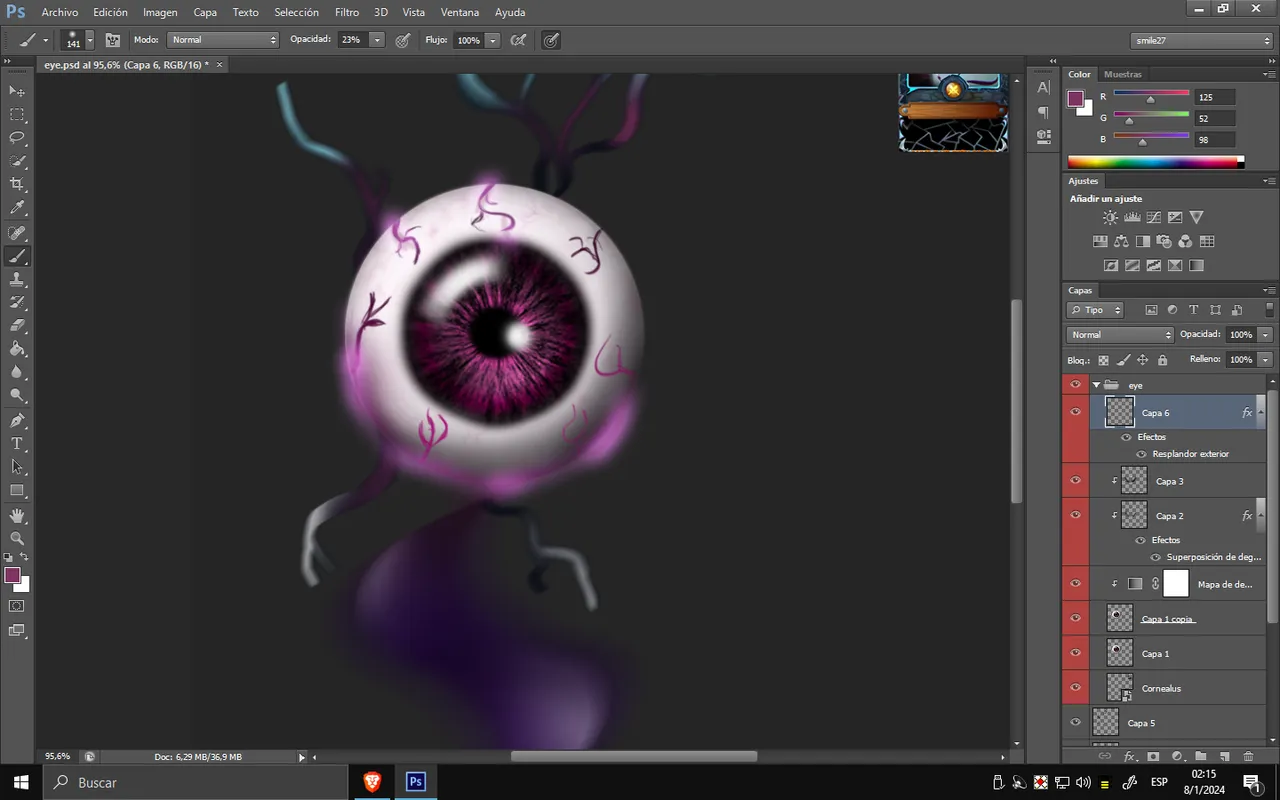Image resolution: width=1280 pixels, height=800 pixels.
Task: Open the layer blend mode Normal dropdown
Action: click(1120, 334)
